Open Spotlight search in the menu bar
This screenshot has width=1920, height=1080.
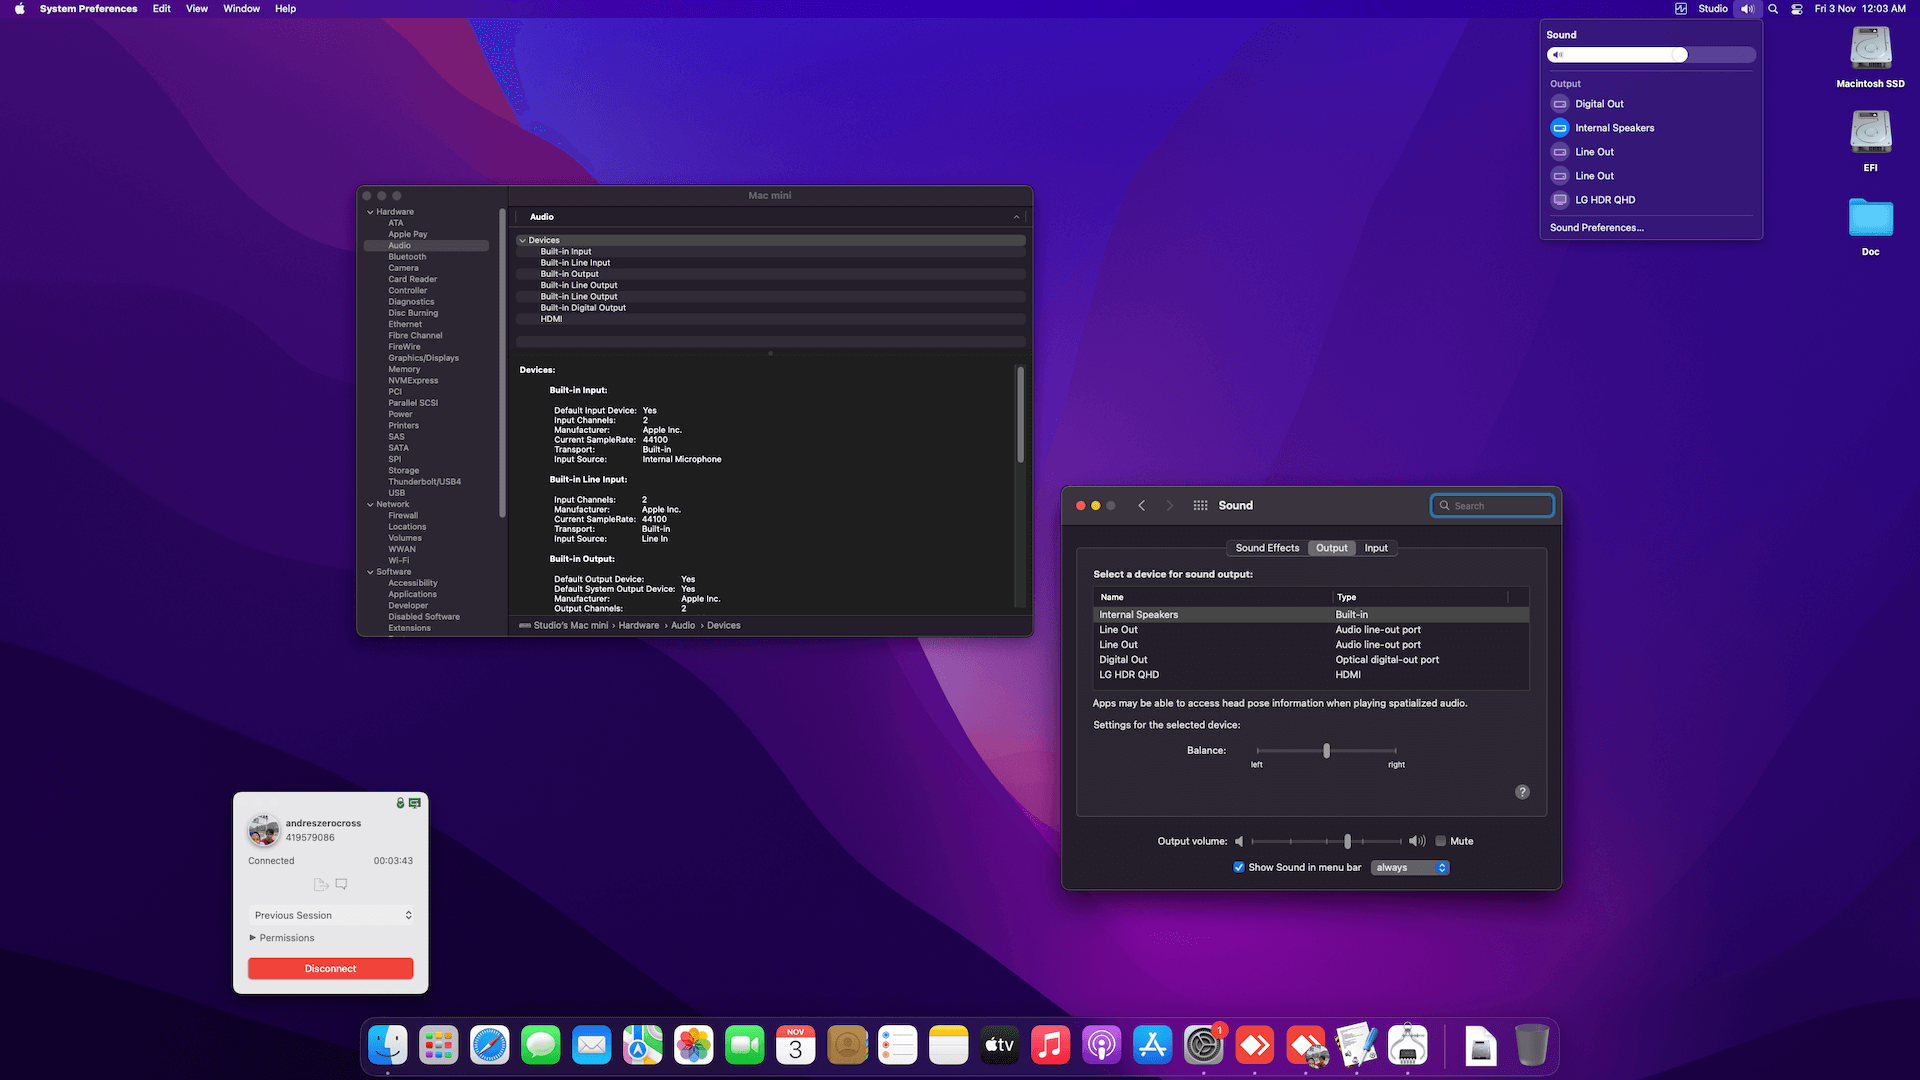pos(1773,8)
